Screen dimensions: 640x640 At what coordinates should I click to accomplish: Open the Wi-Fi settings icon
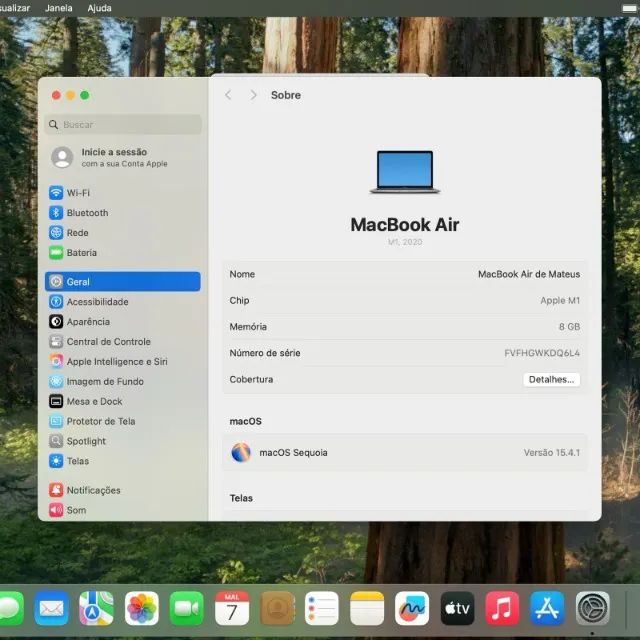pos(56,193)
